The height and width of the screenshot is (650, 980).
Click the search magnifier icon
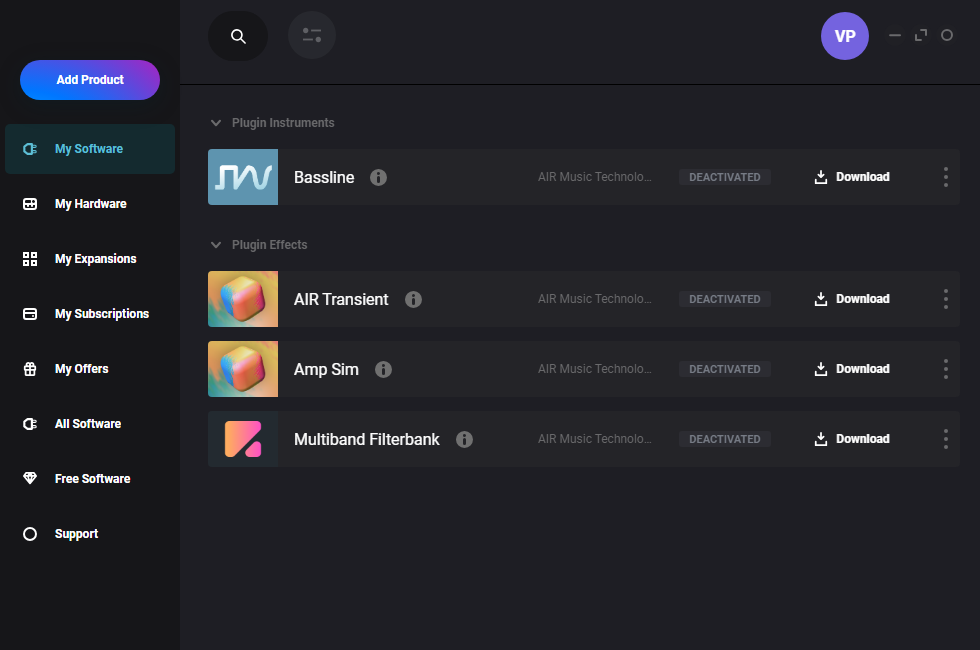[238, 36]
